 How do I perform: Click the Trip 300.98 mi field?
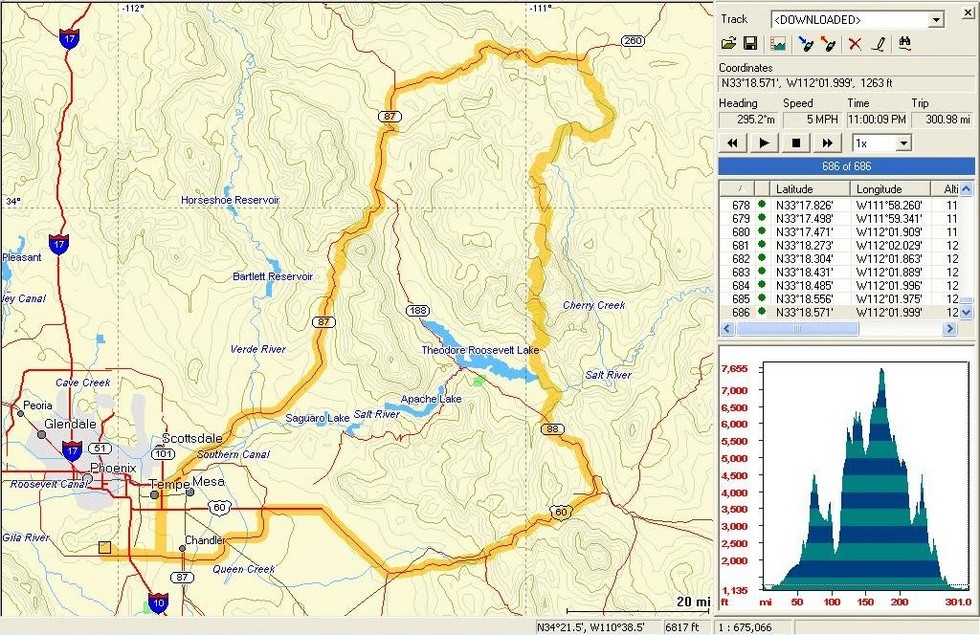942,119
